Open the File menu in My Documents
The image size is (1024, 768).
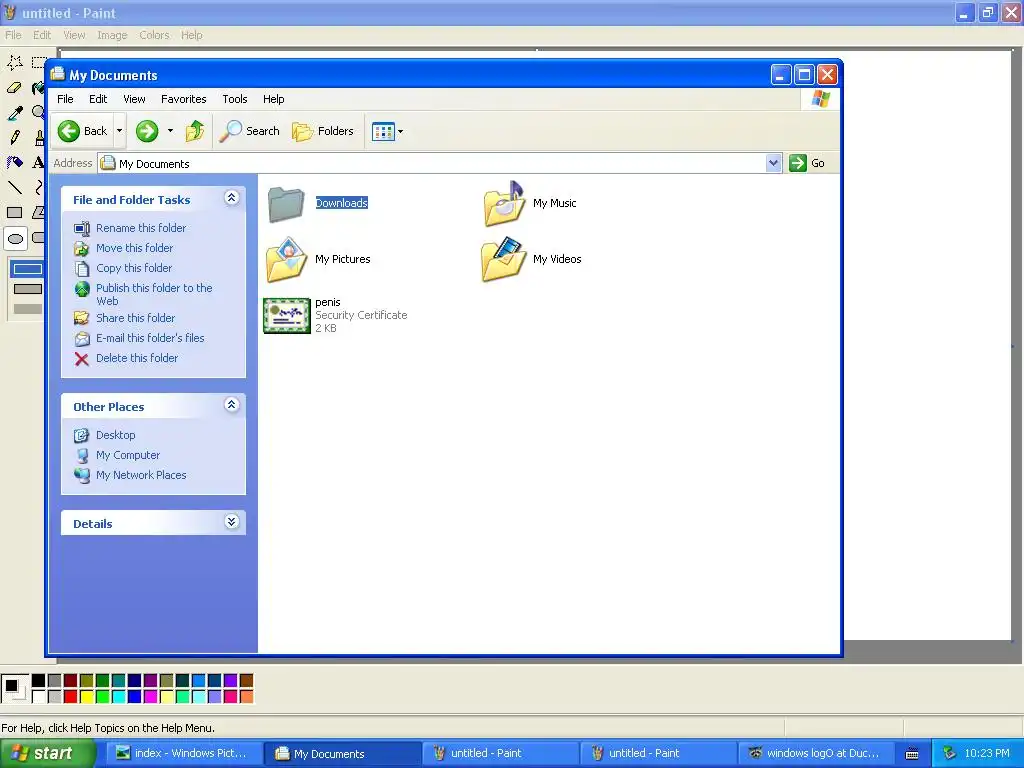(x=65, y=99)
